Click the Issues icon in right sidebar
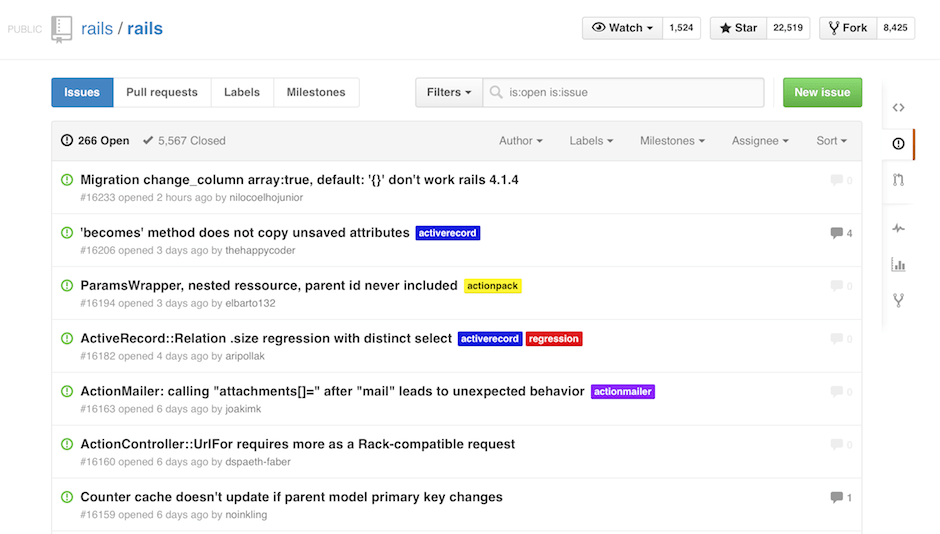The height and width of the screenshot is (534, 940). pyautogui.click(x=898, y=144)
